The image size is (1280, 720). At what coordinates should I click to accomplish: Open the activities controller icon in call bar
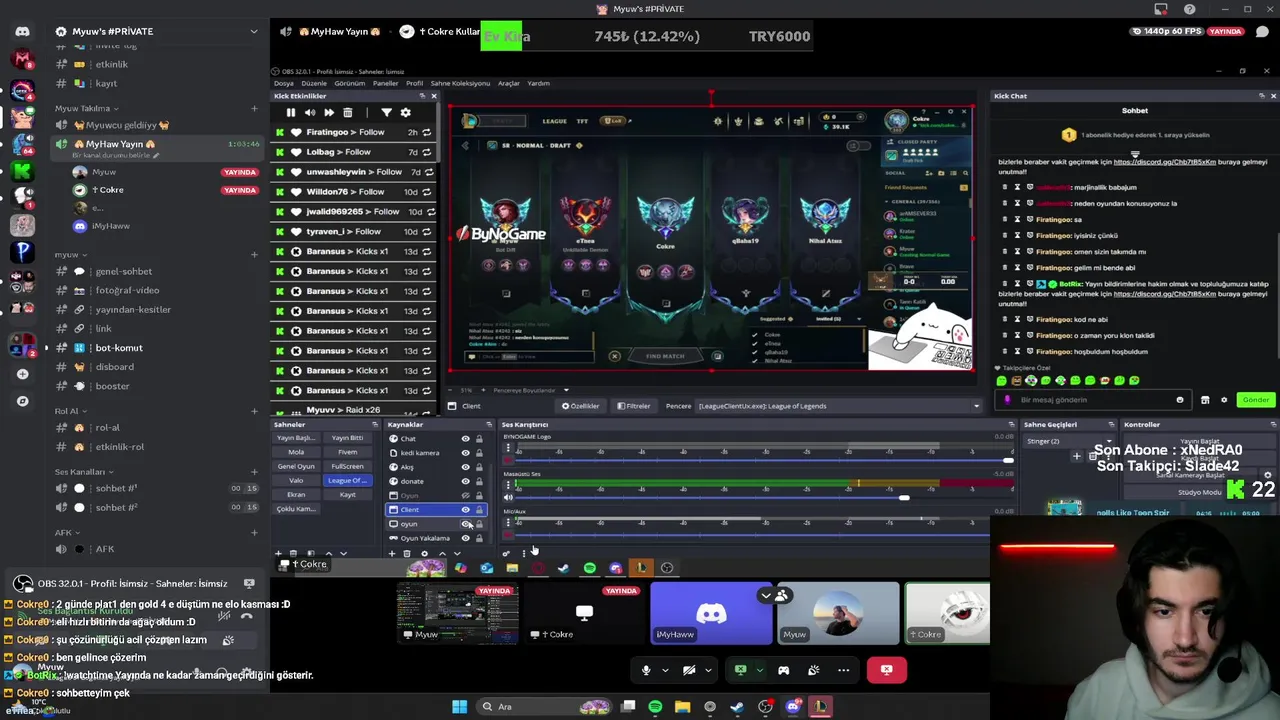click(x=783, y=670)
